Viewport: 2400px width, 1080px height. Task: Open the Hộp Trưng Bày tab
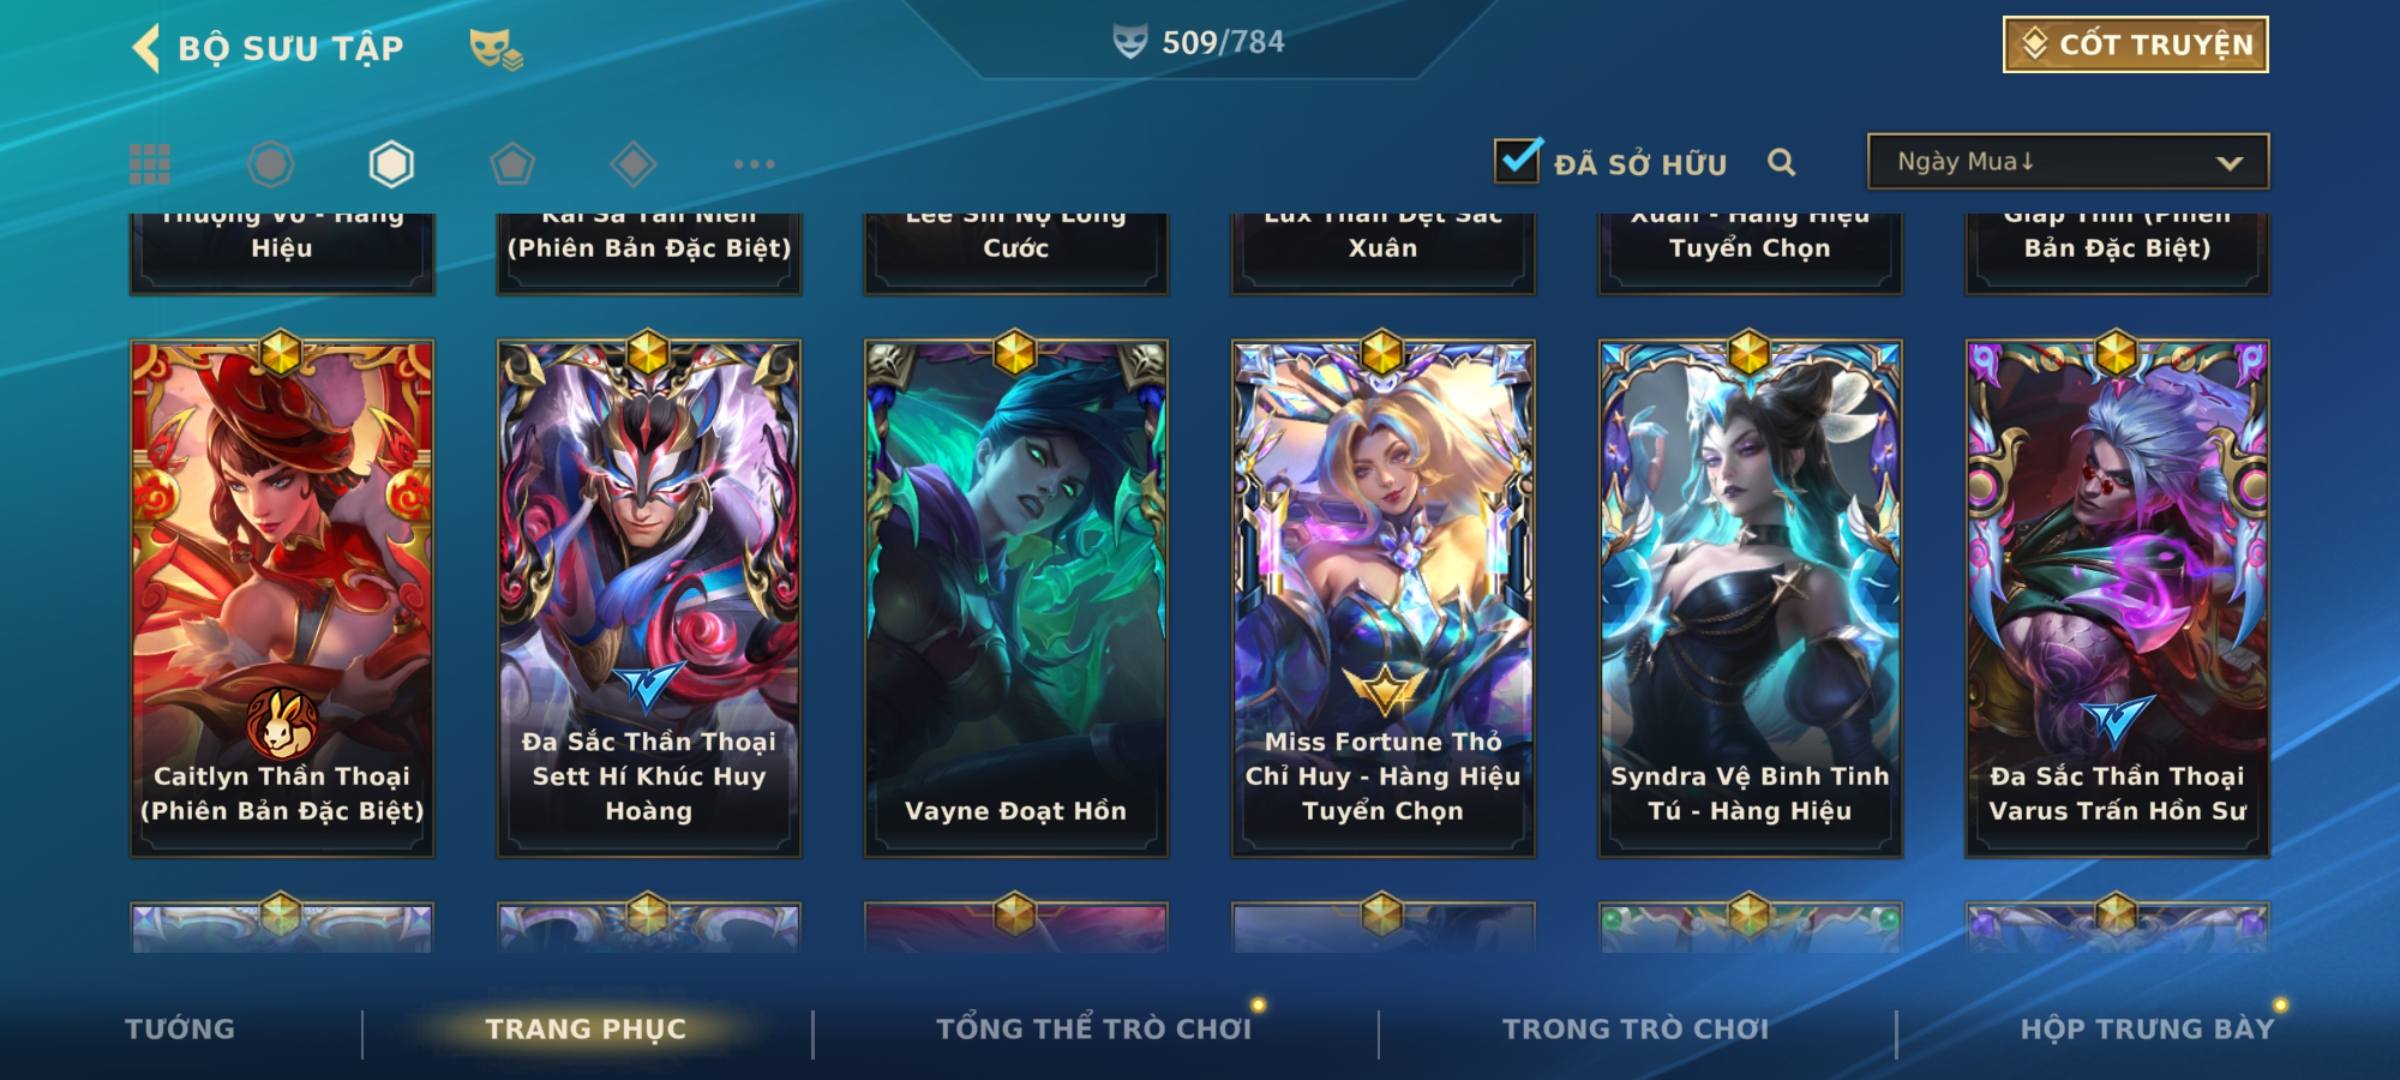pyautogui.click(x=2147, y=1028)
